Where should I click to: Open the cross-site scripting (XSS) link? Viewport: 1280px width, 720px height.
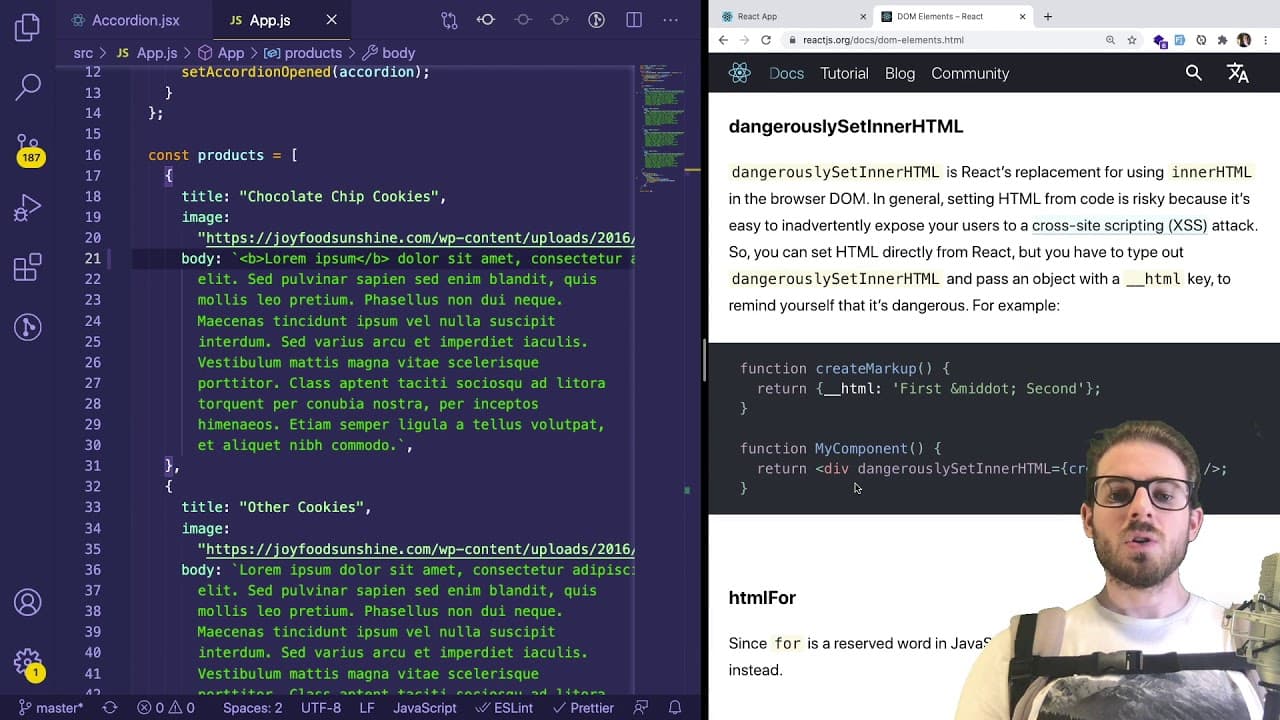[x=1119, y=225]
